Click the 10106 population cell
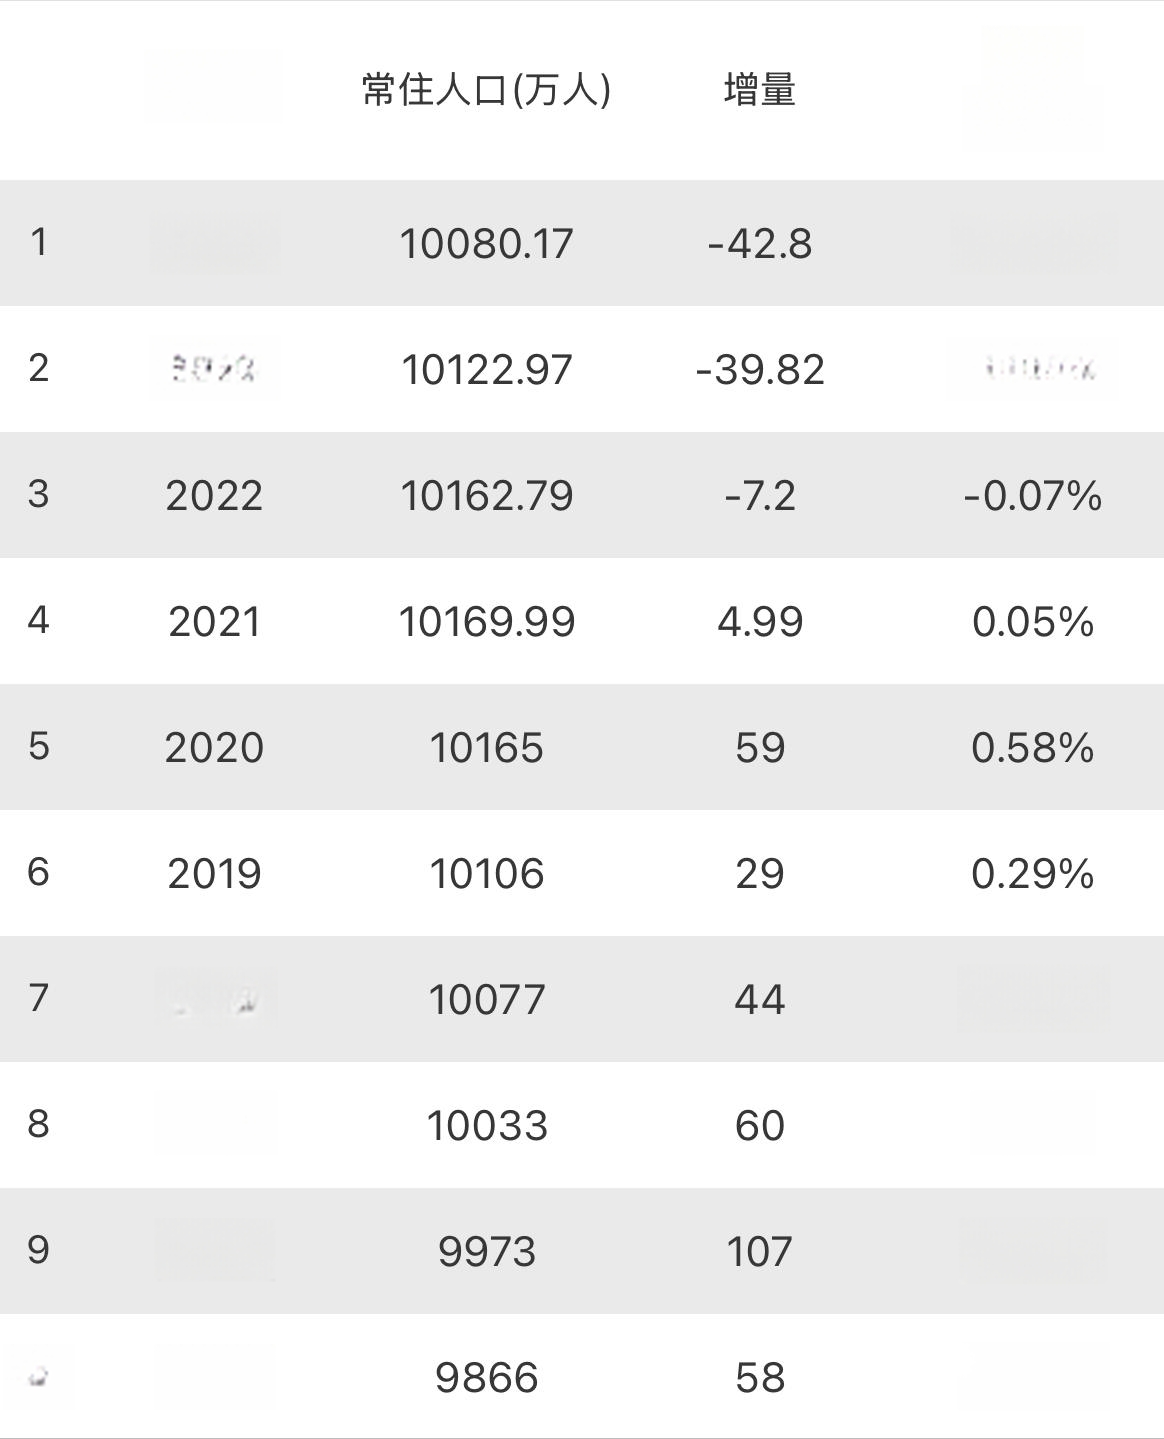Viewport: 1164px width, 1439px height. pyautogui.click(x=486, y=873)
